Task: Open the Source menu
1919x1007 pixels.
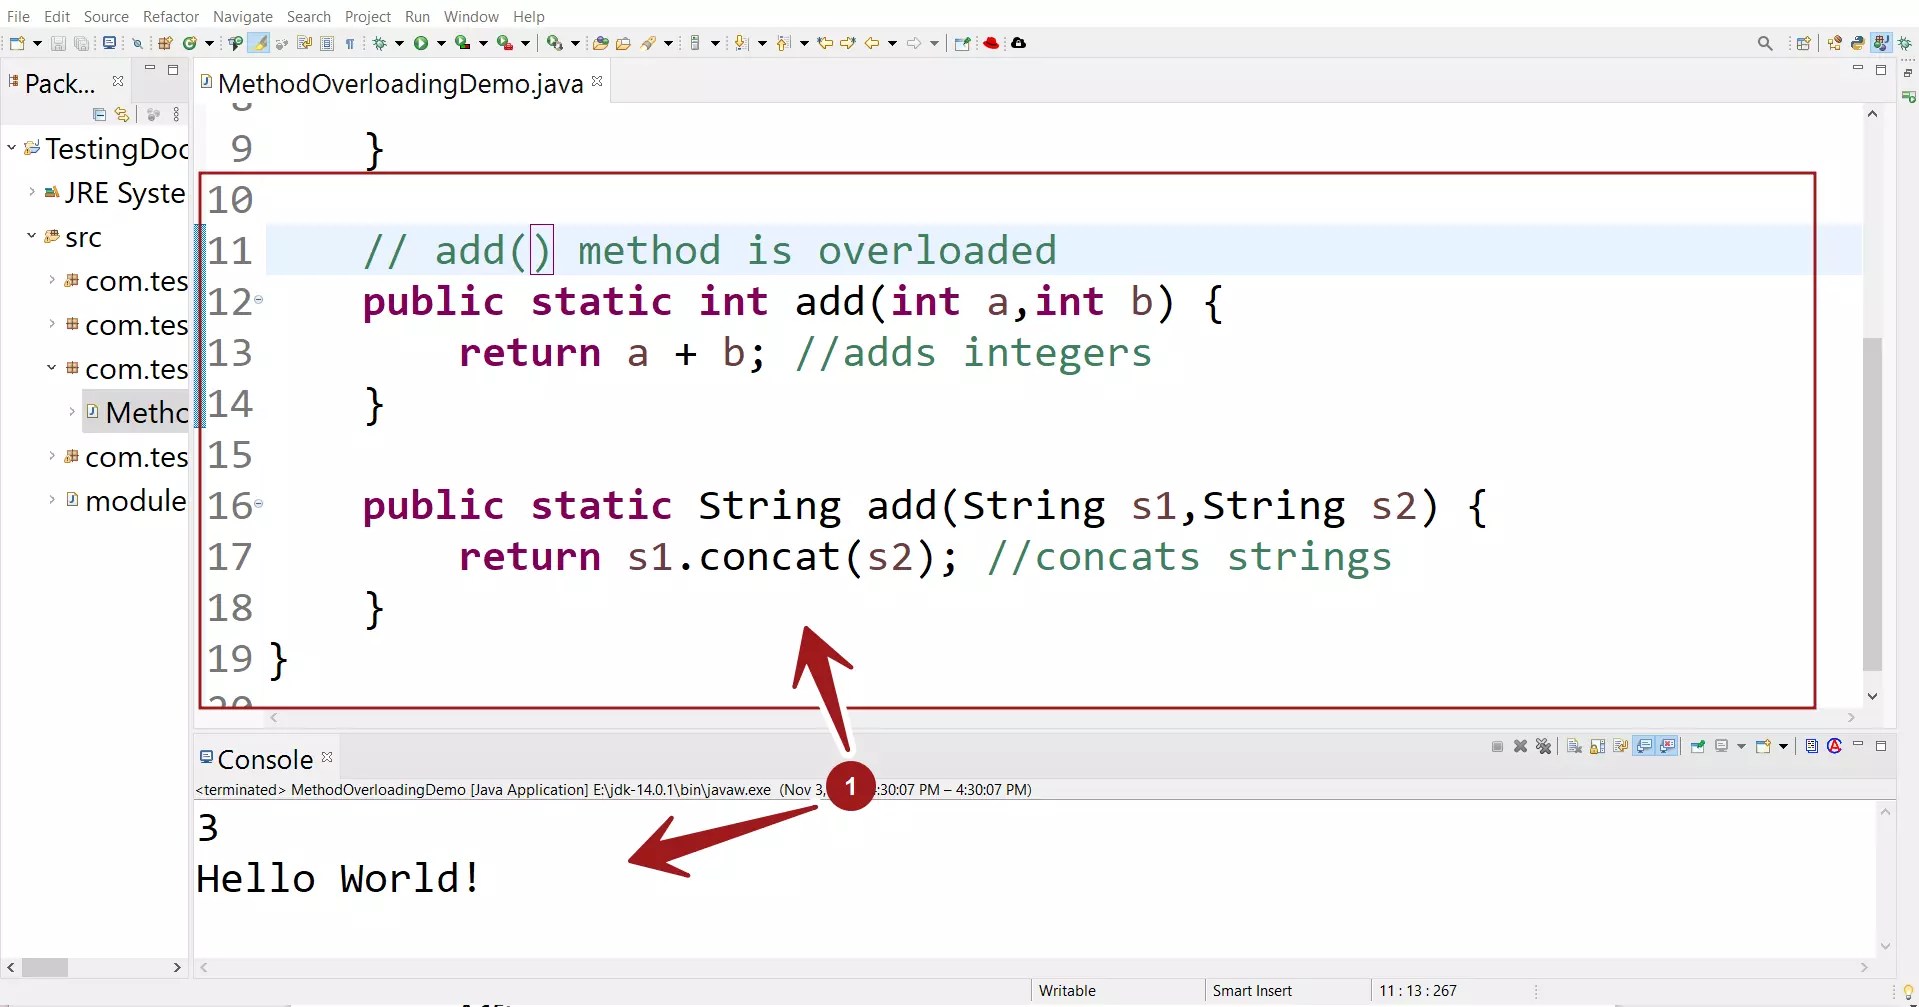Action: click(x=106, y=16)
